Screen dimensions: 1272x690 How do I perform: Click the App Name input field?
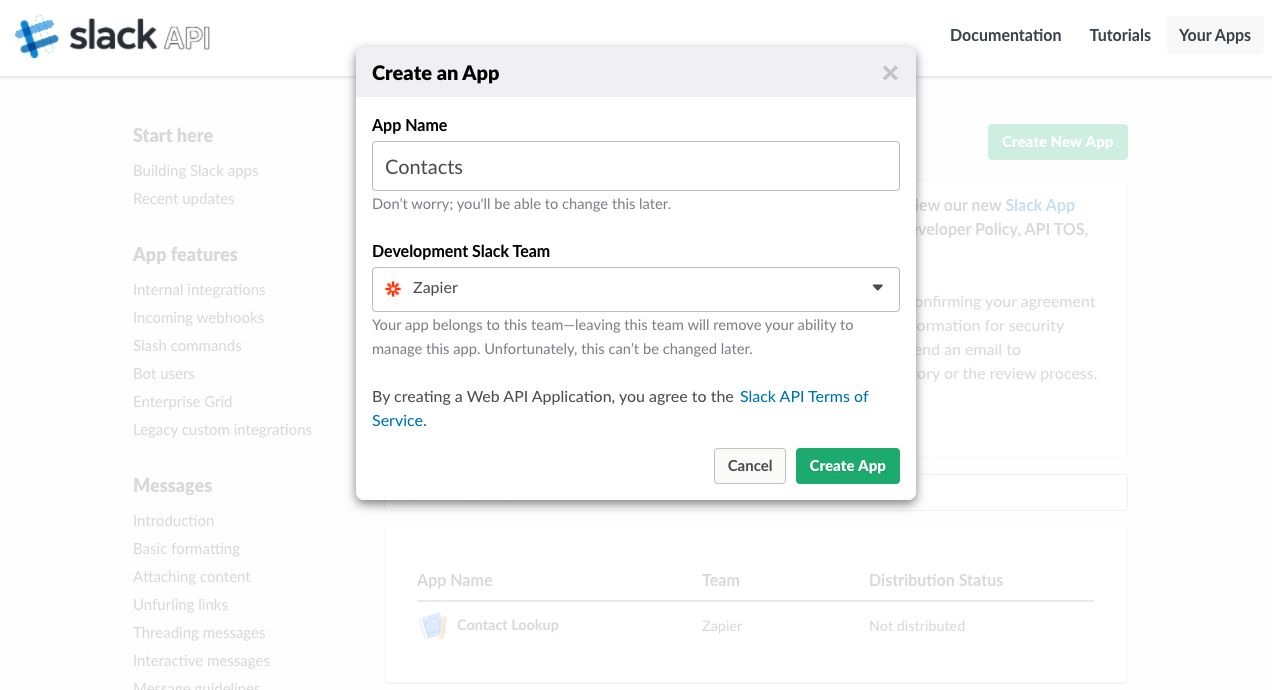pos(635,166)
